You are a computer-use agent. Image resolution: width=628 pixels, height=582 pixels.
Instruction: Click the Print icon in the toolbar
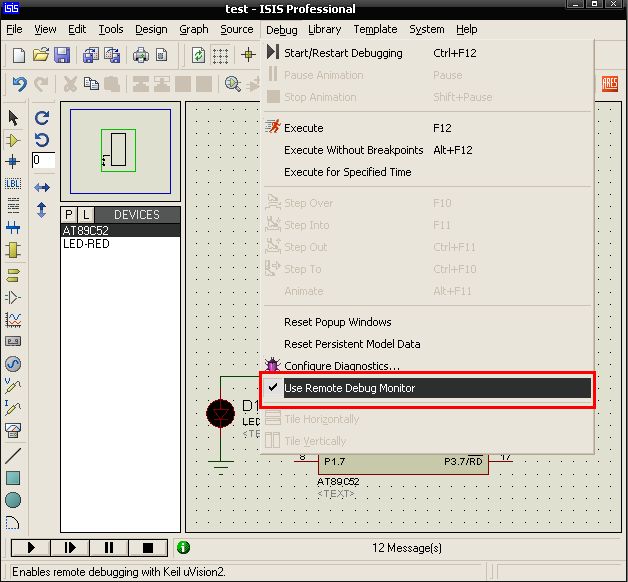point(141,55)
